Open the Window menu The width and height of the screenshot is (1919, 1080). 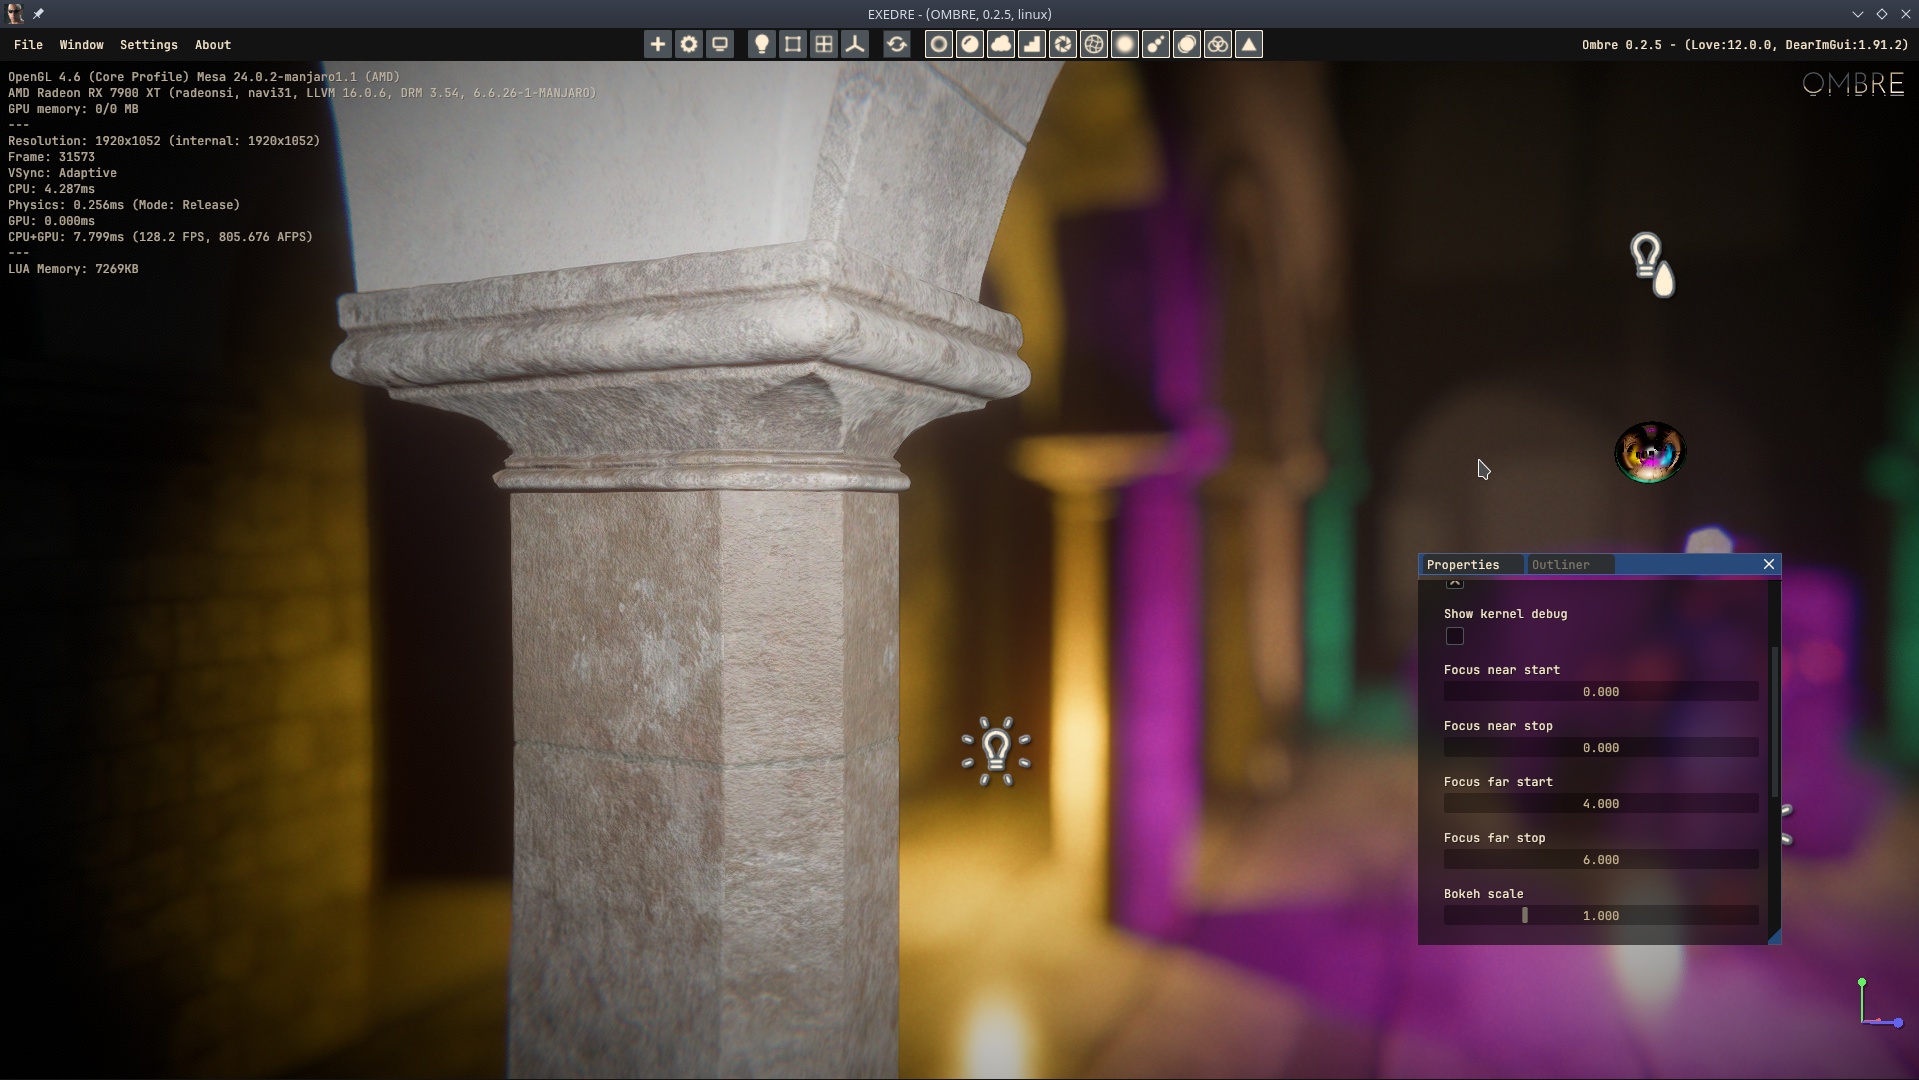[81, 45]
